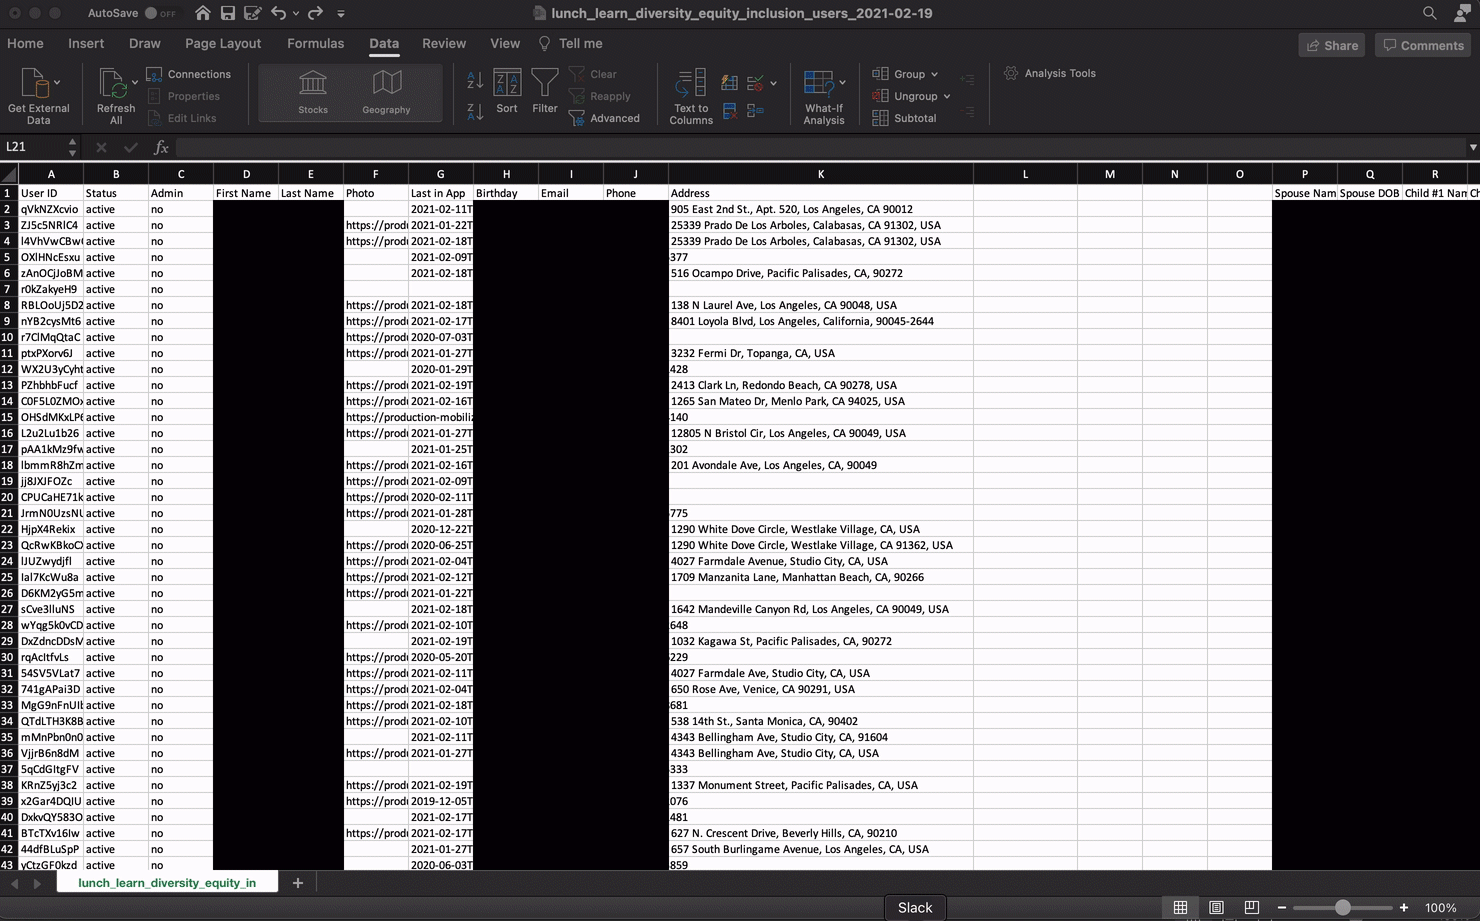
Task: Click cell 3232 Fermi Dr, Topanga
Action: 821,353
